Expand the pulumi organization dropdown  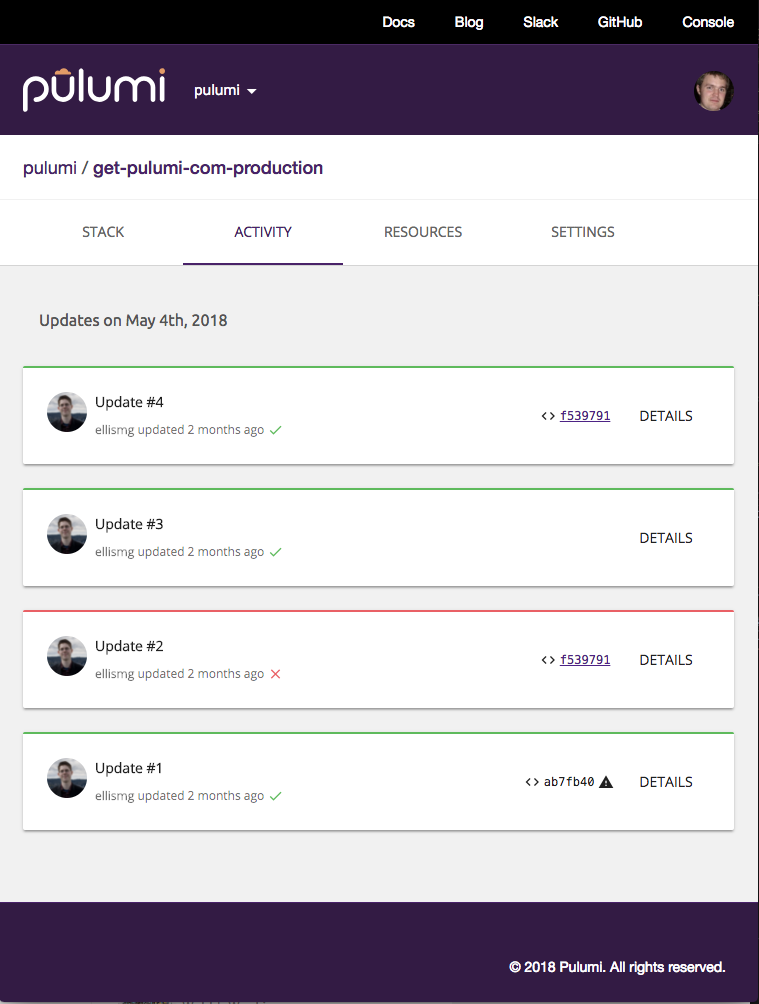click(225, 91)
